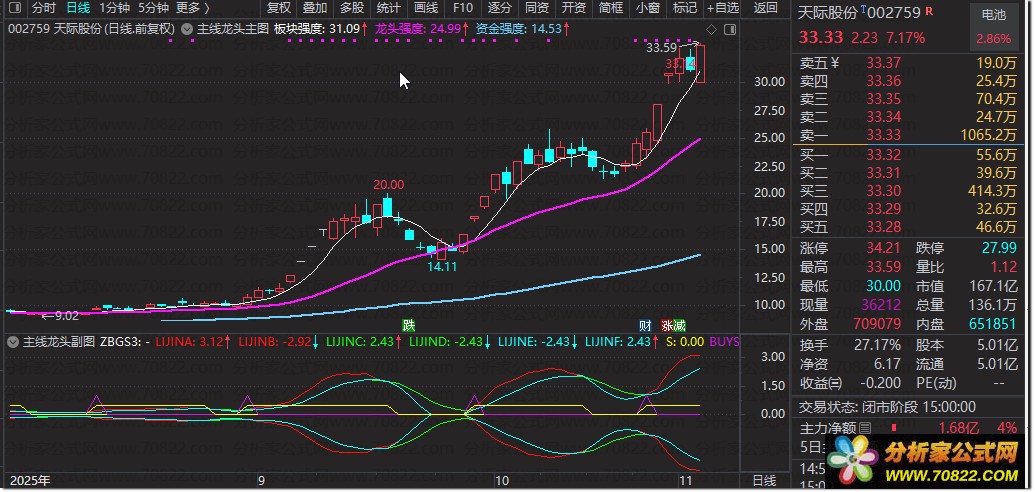1035x492 pixels.
Task: Activate the 画线 drawing tool
Action: click(426, 9)
